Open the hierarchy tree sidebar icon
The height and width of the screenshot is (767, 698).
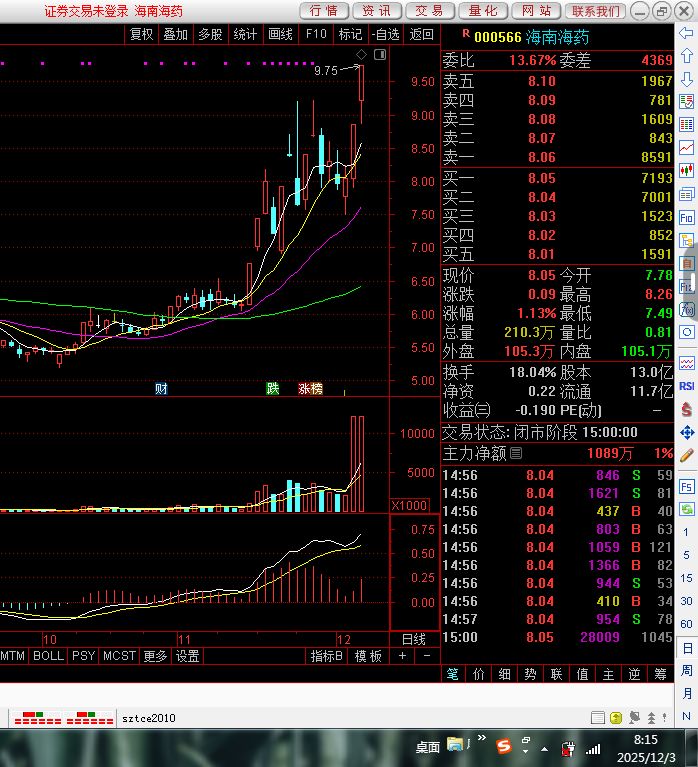click(x=686, y=241)
